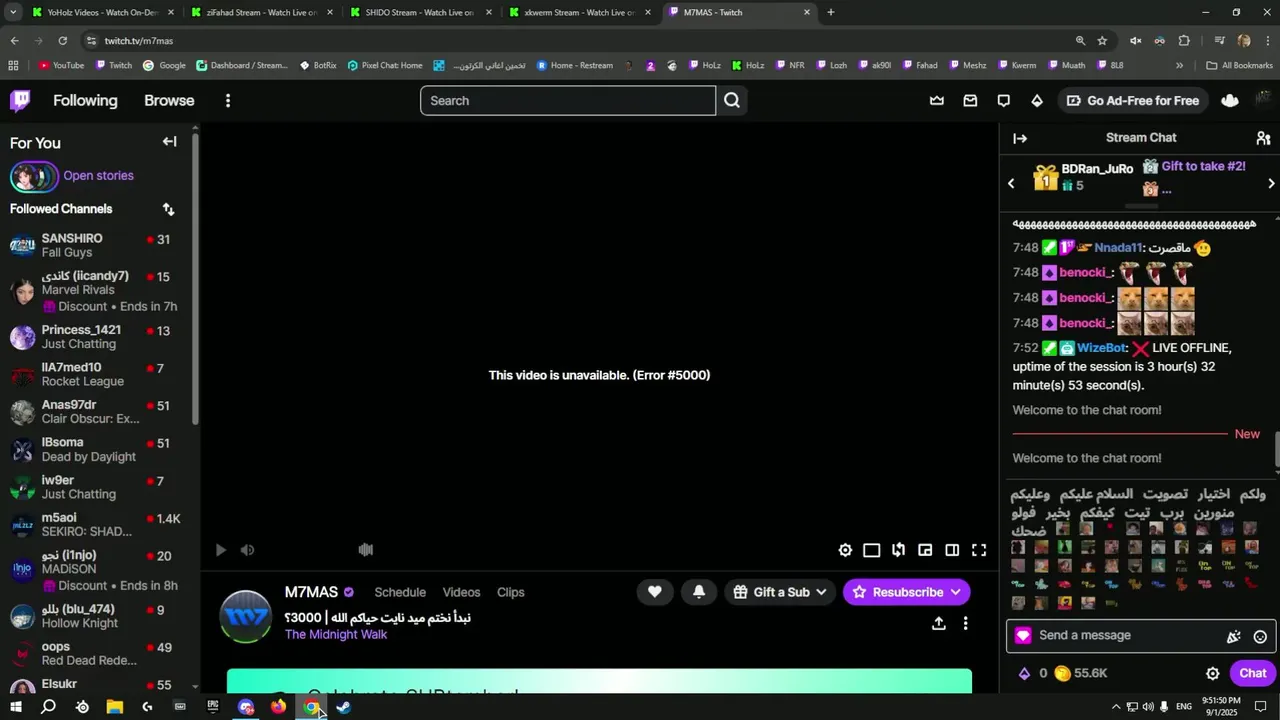Open chat settings gear
The image size is (1280, 720).
tap(1212, 673)
